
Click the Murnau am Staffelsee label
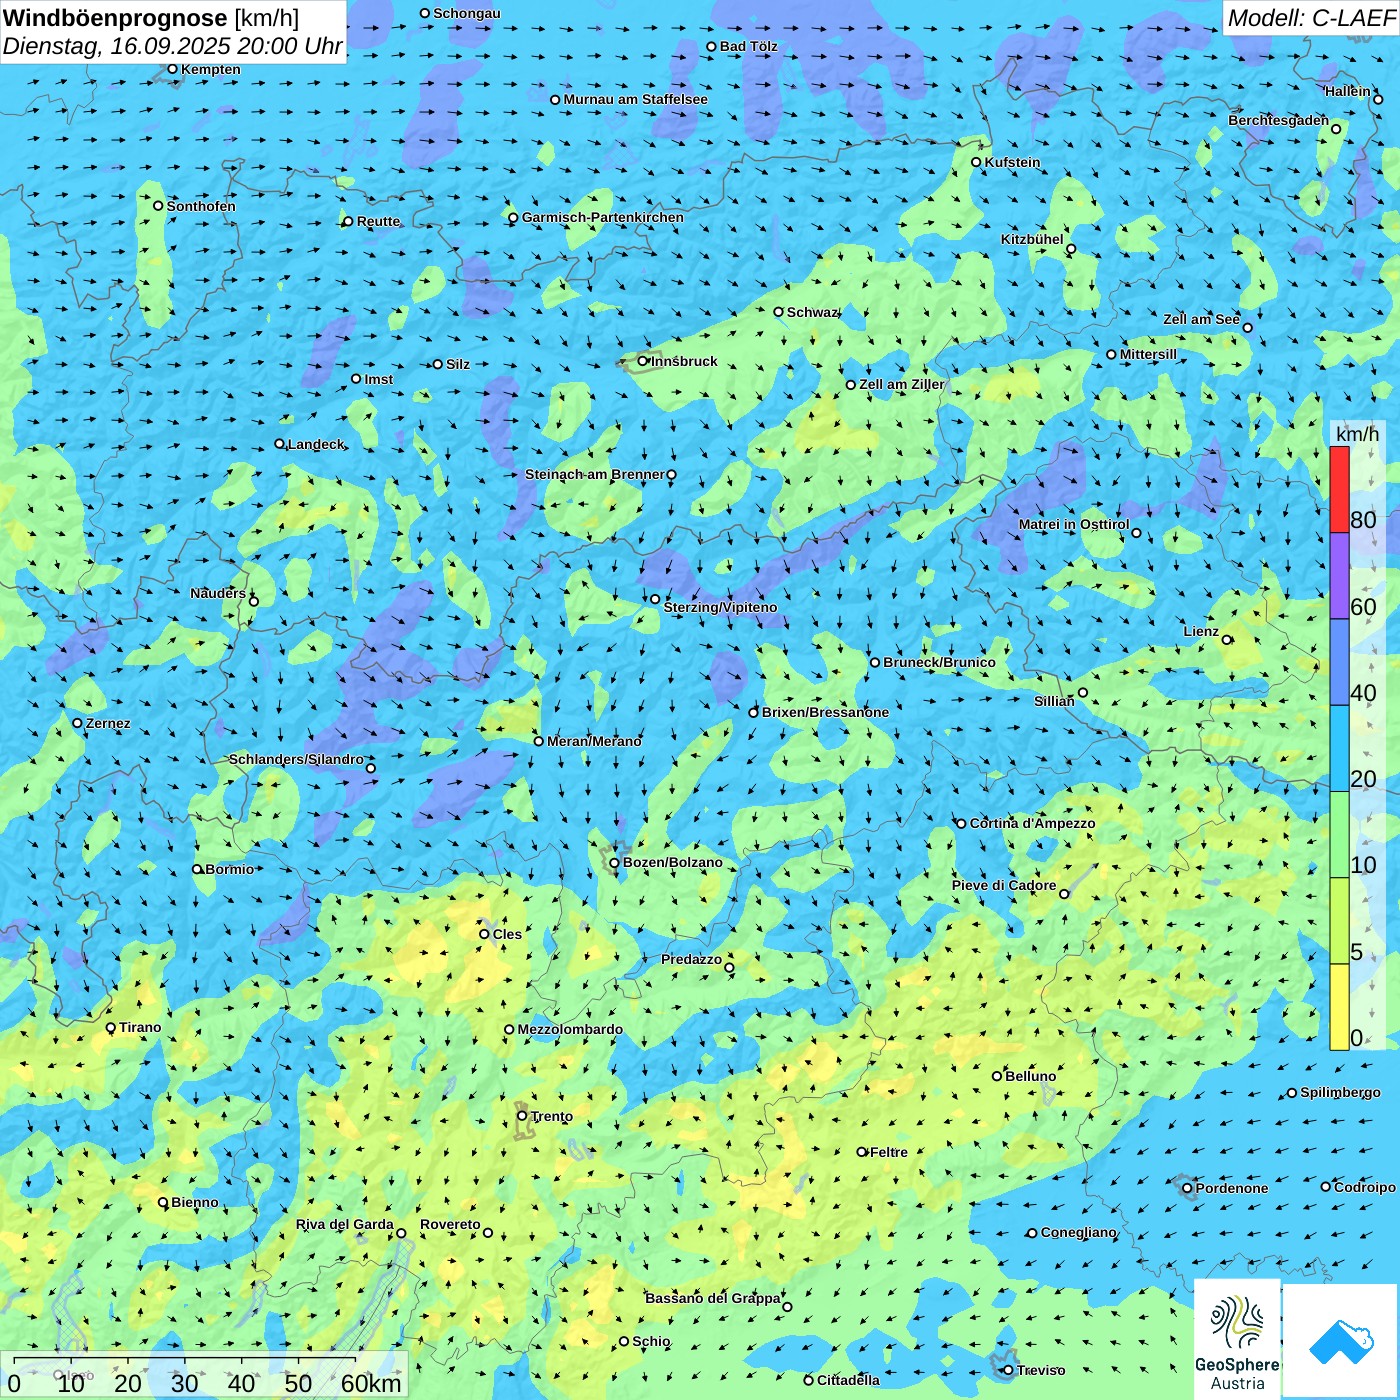(x=635, y=99)
